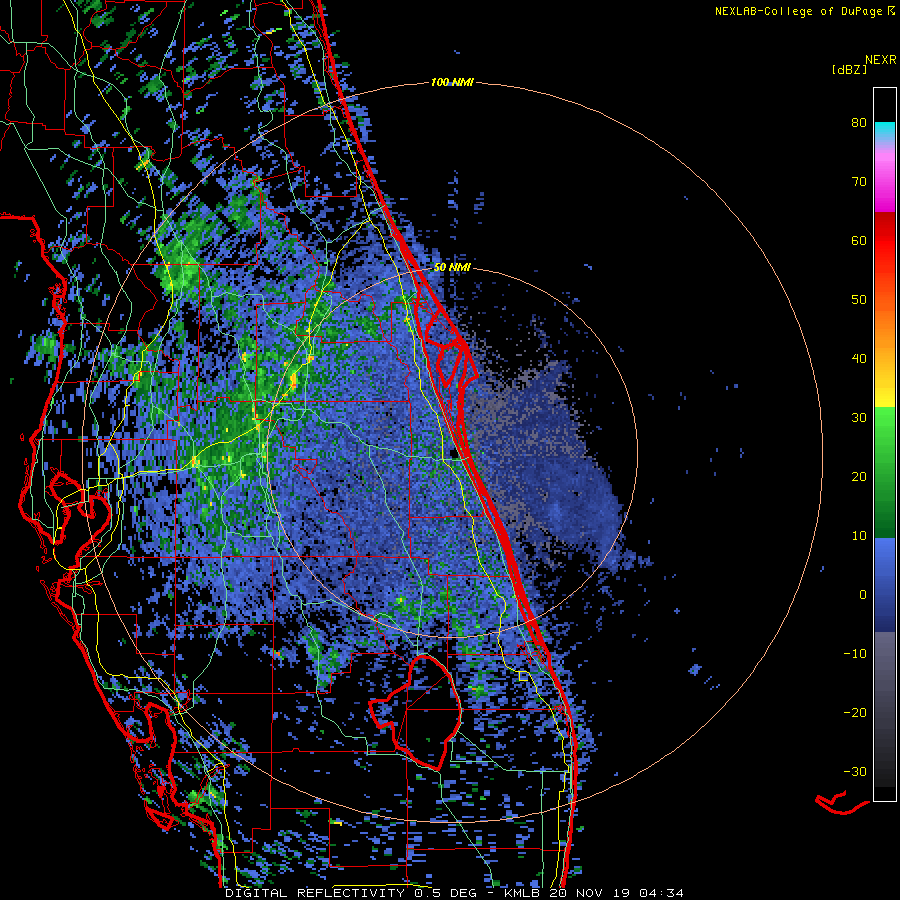Click the NEXR label above the color scale

[880, 60]
